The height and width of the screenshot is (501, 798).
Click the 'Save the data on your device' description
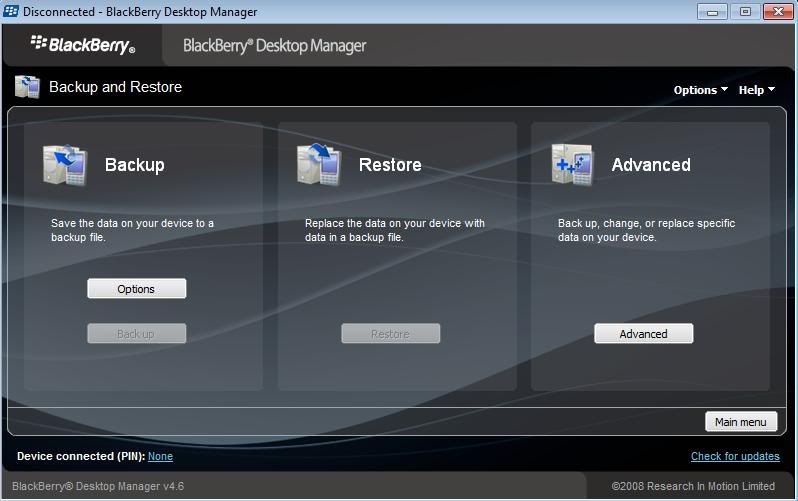coord(132,230)
